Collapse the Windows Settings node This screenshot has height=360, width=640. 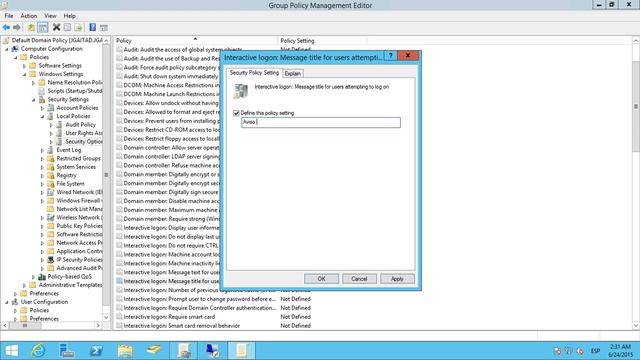(x=24, y=74)
